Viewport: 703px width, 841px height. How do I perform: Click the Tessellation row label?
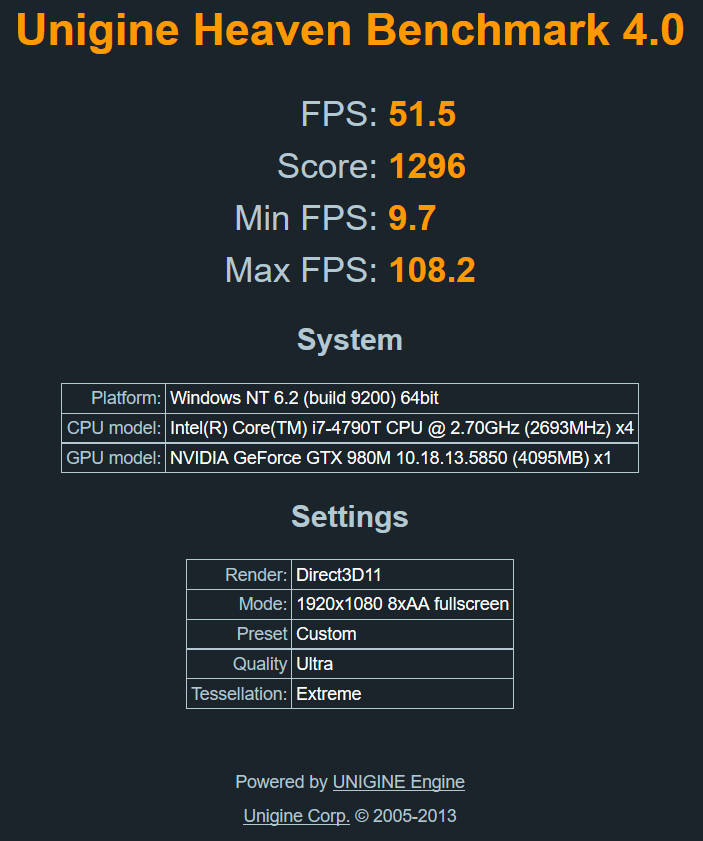[x=239, y=694]
